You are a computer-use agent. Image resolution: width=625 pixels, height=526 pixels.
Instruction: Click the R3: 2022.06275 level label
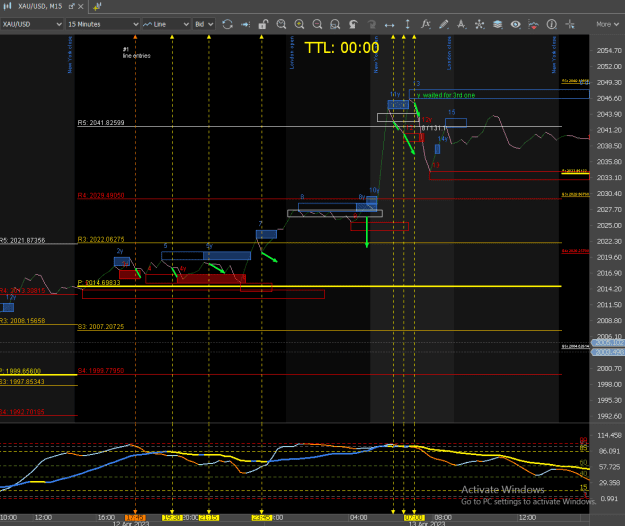point(101,239)
